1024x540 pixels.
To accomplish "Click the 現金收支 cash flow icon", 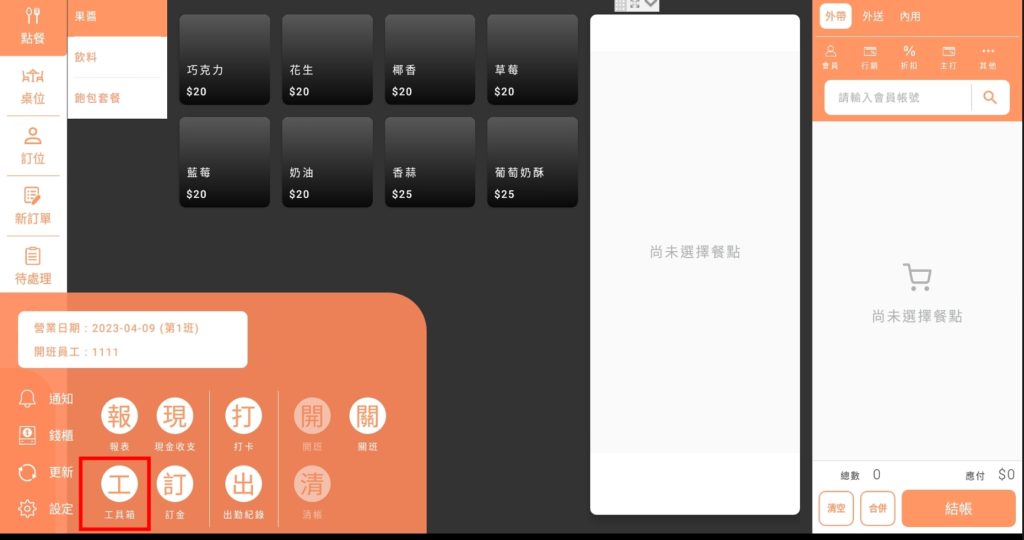I will pos(175,416).
